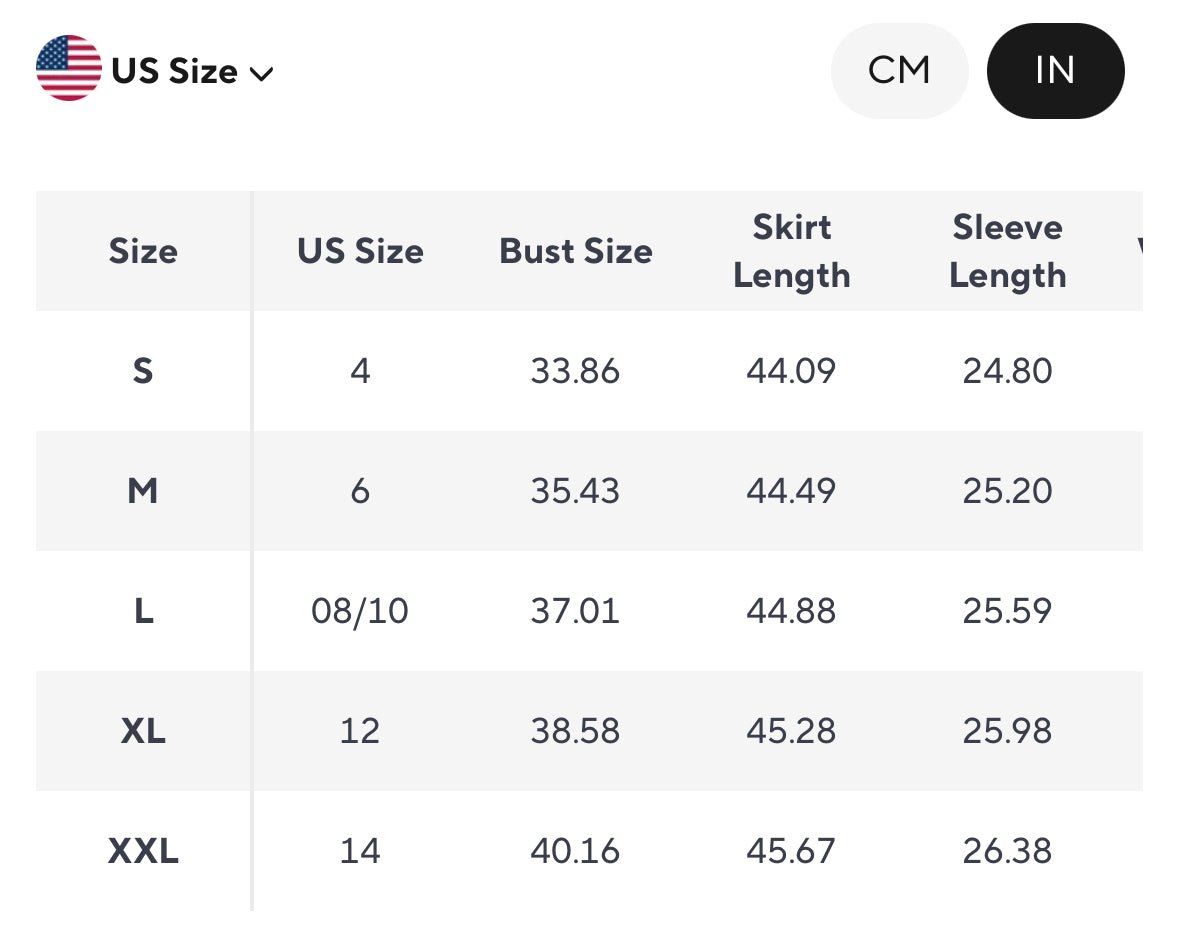
Task: Click the 25.98 sleeve length value
Action: (1007, 731)
